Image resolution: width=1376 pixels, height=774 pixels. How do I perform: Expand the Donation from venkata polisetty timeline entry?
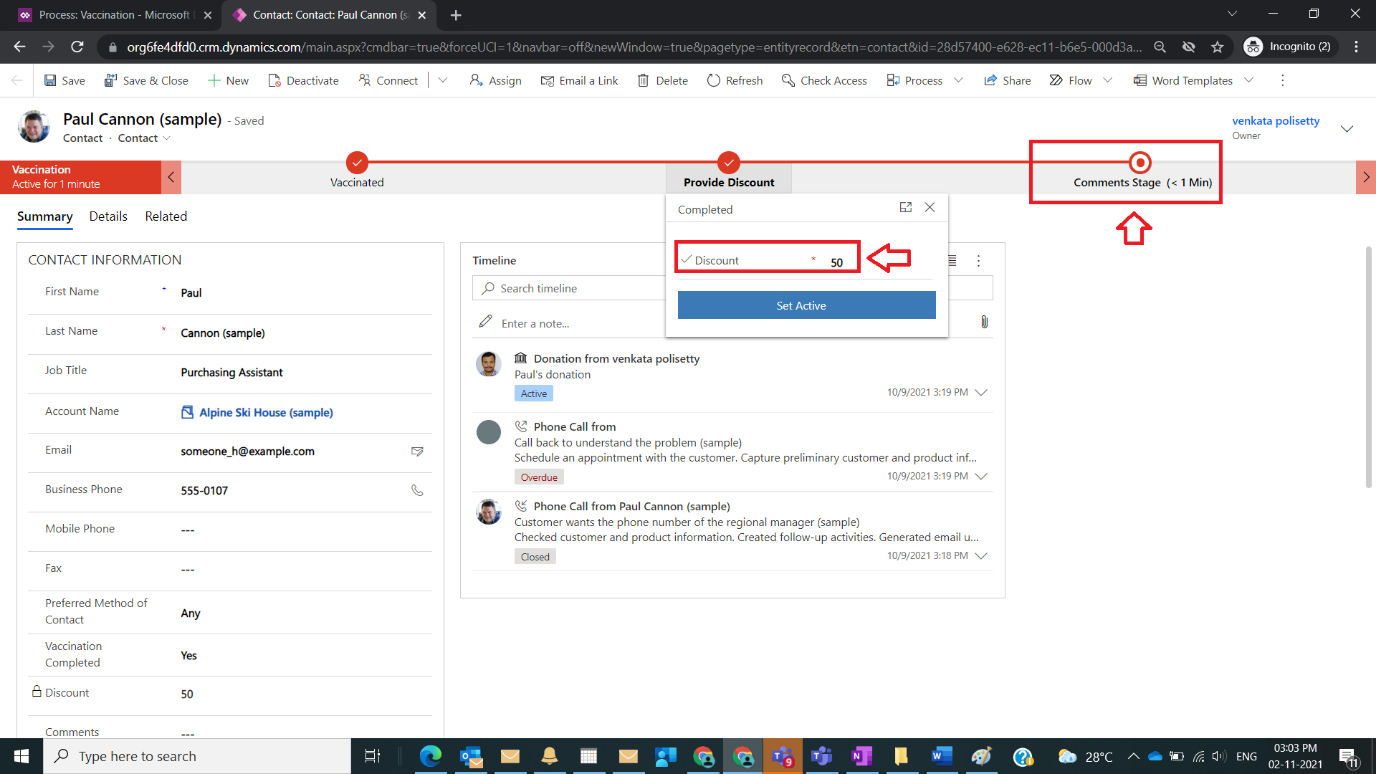point(981,392)
